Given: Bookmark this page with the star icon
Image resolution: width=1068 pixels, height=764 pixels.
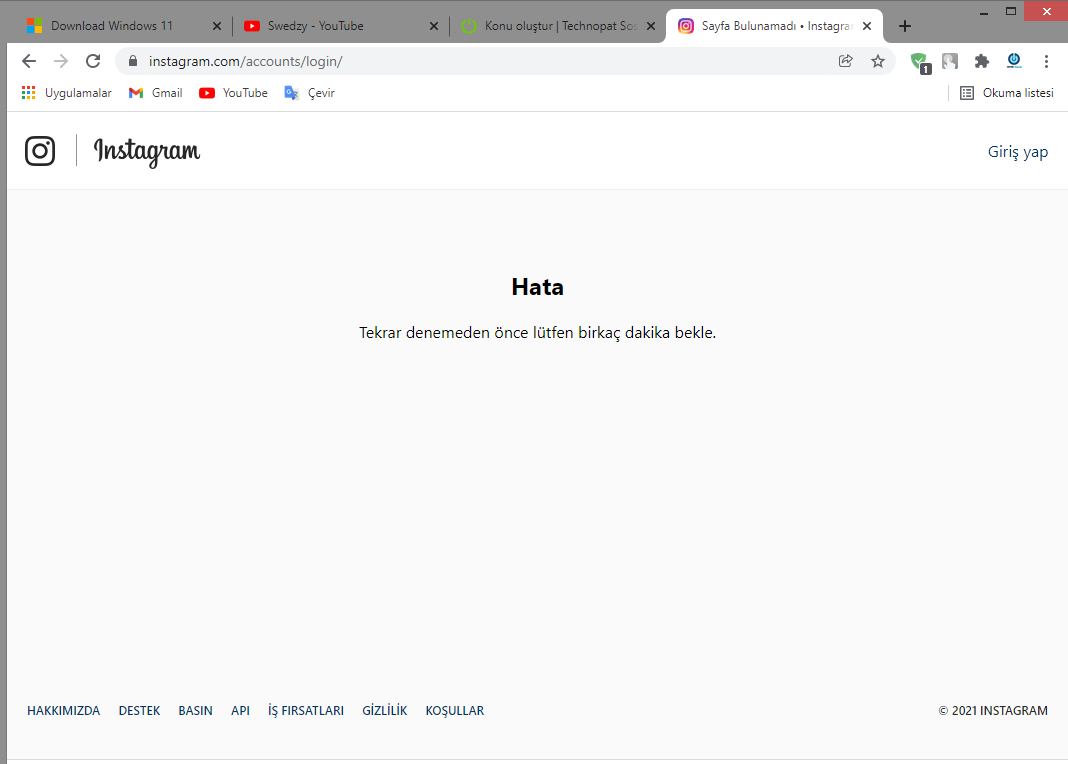Looking at the screenshot, I should coord(878,61).
